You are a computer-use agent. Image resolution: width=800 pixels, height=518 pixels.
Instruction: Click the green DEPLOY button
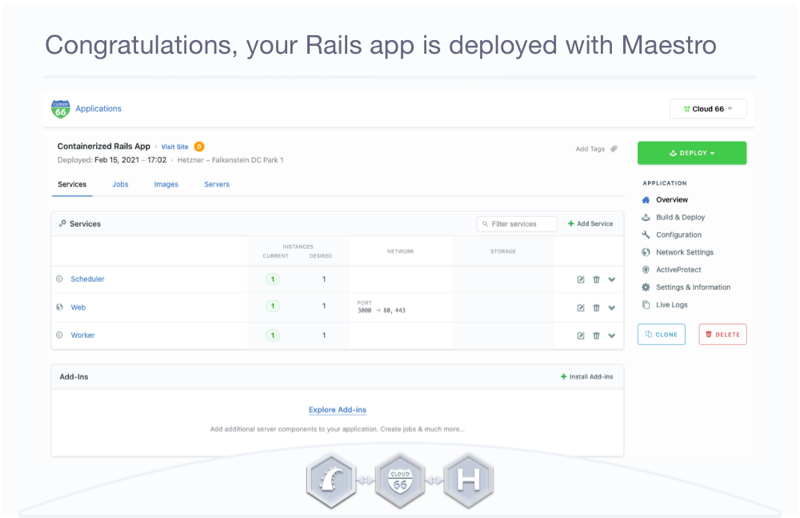pos(692,153)
